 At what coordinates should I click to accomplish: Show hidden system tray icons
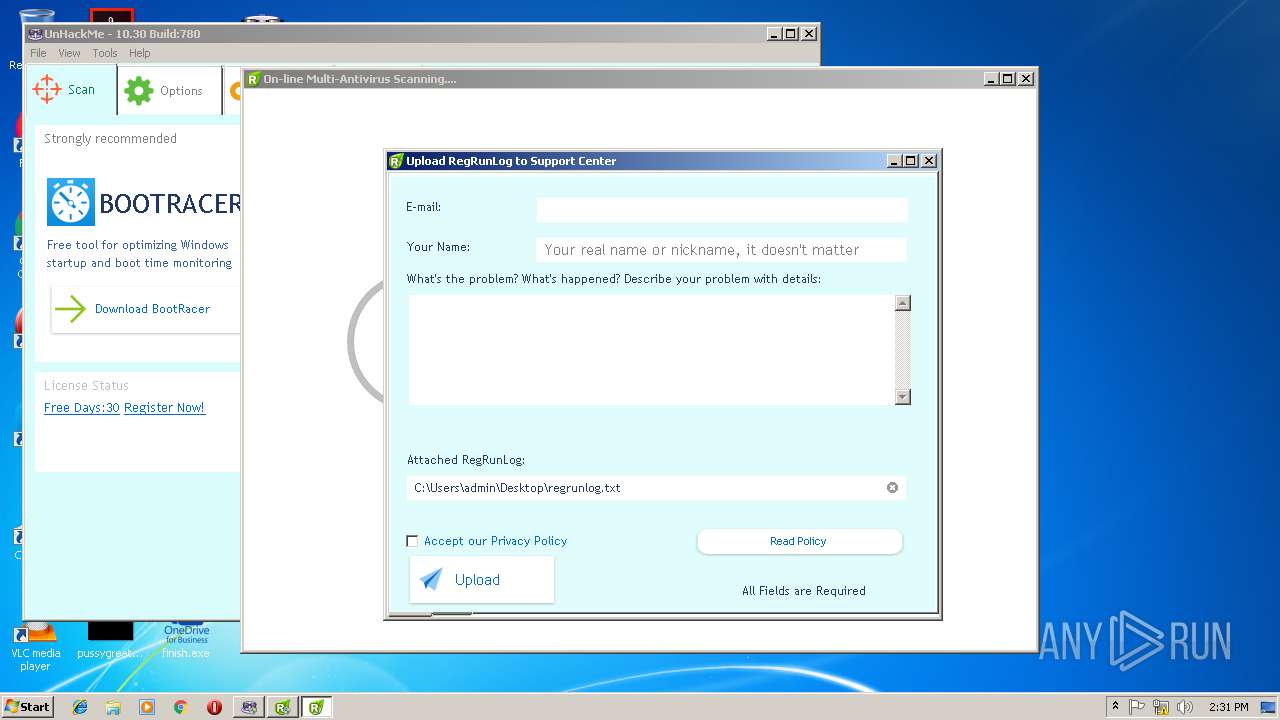point(1115,707)
